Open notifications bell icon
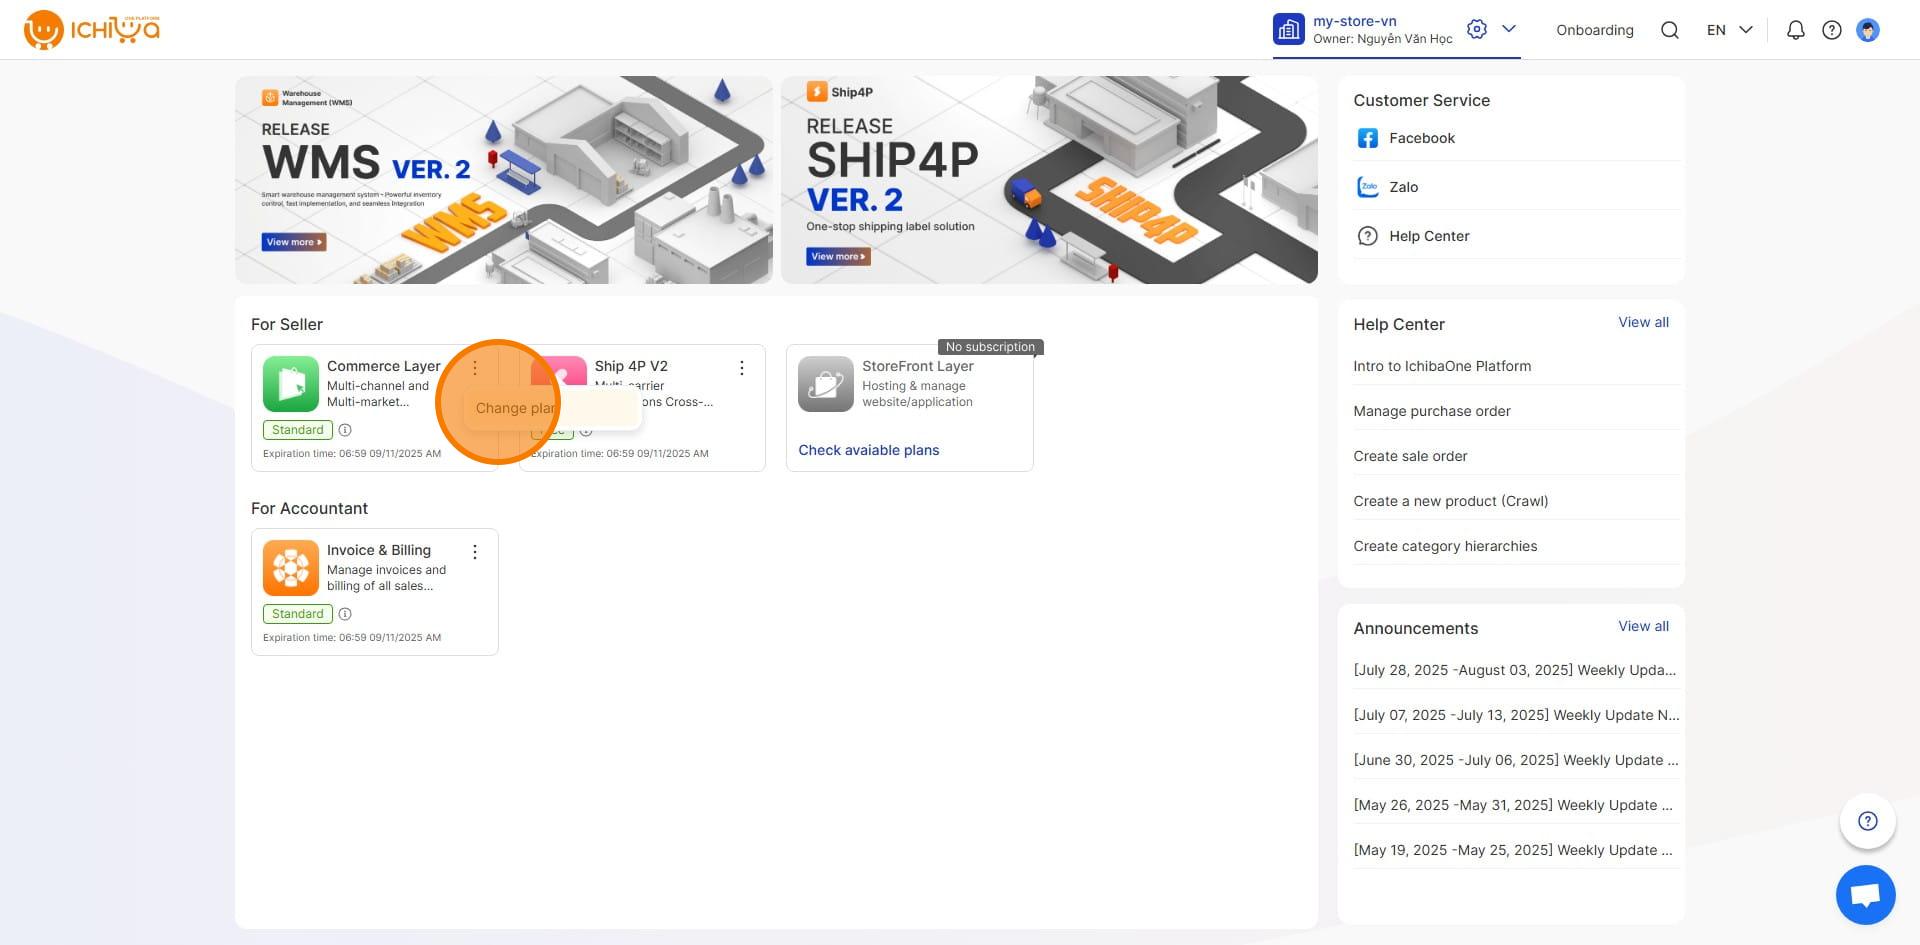The image size is (1920, 945). click(1796, 30)
